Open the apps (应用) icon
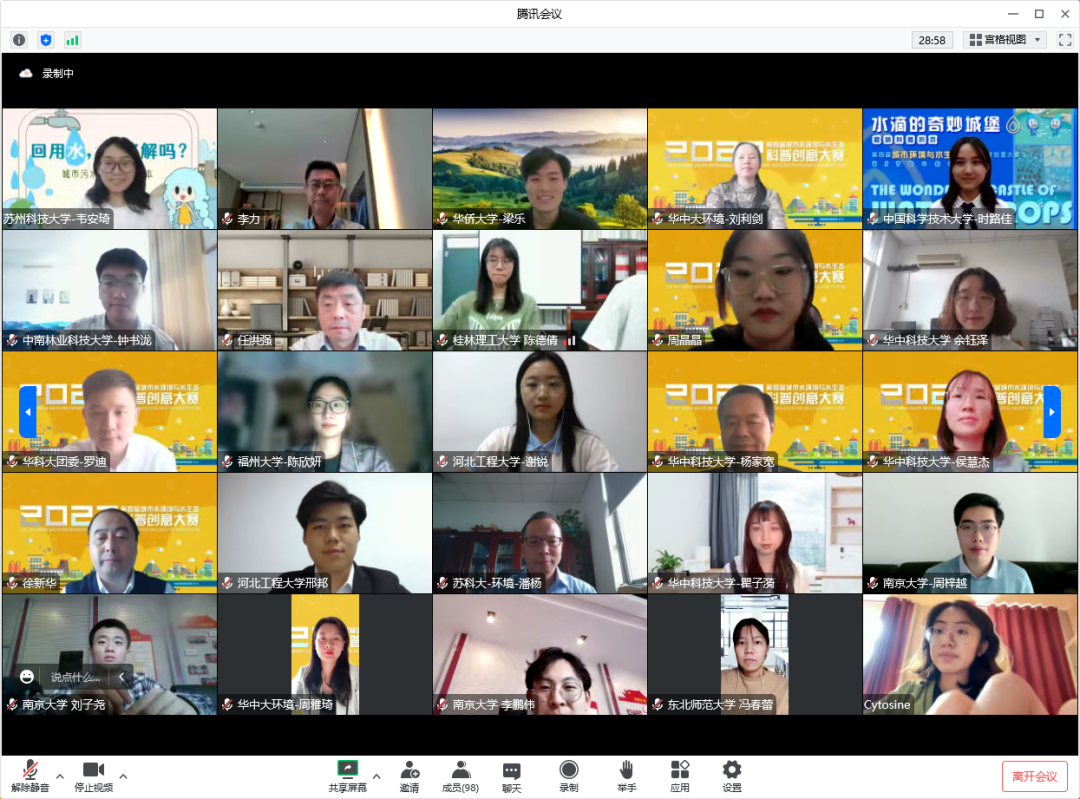Screen dimensions: 1080x799 (680, 775)
